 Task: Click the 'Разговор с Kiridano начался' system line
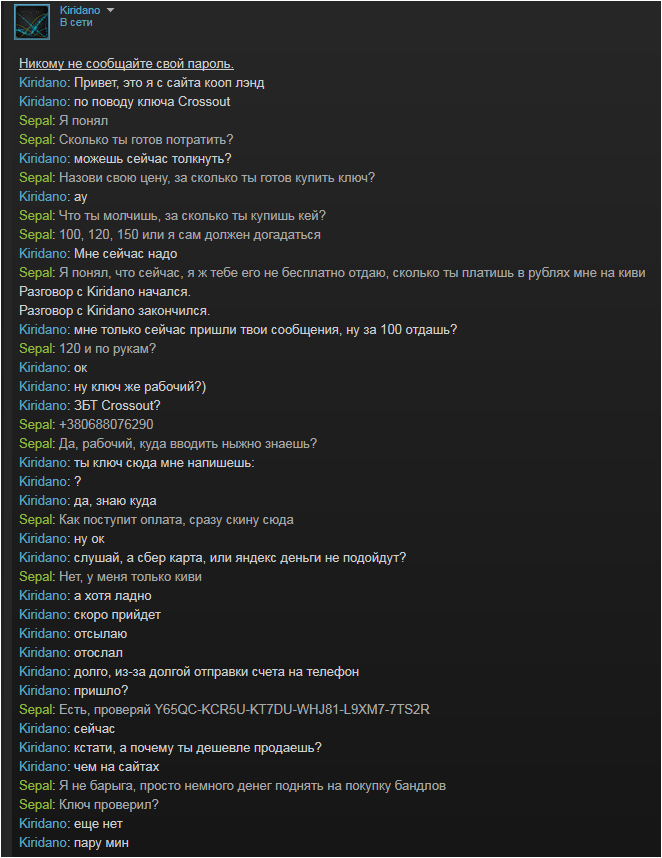tap(105, 292)
